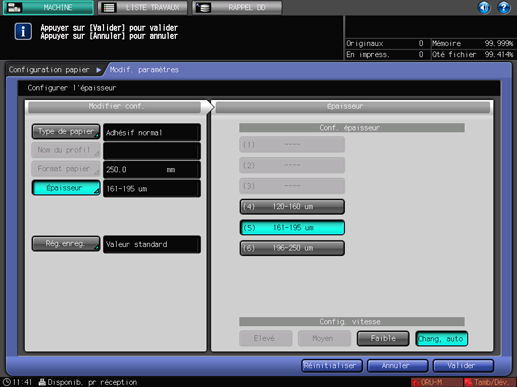The image size is (517, 387).
Task: Select the Épaisseur setting button
Action: pos(66,188)
